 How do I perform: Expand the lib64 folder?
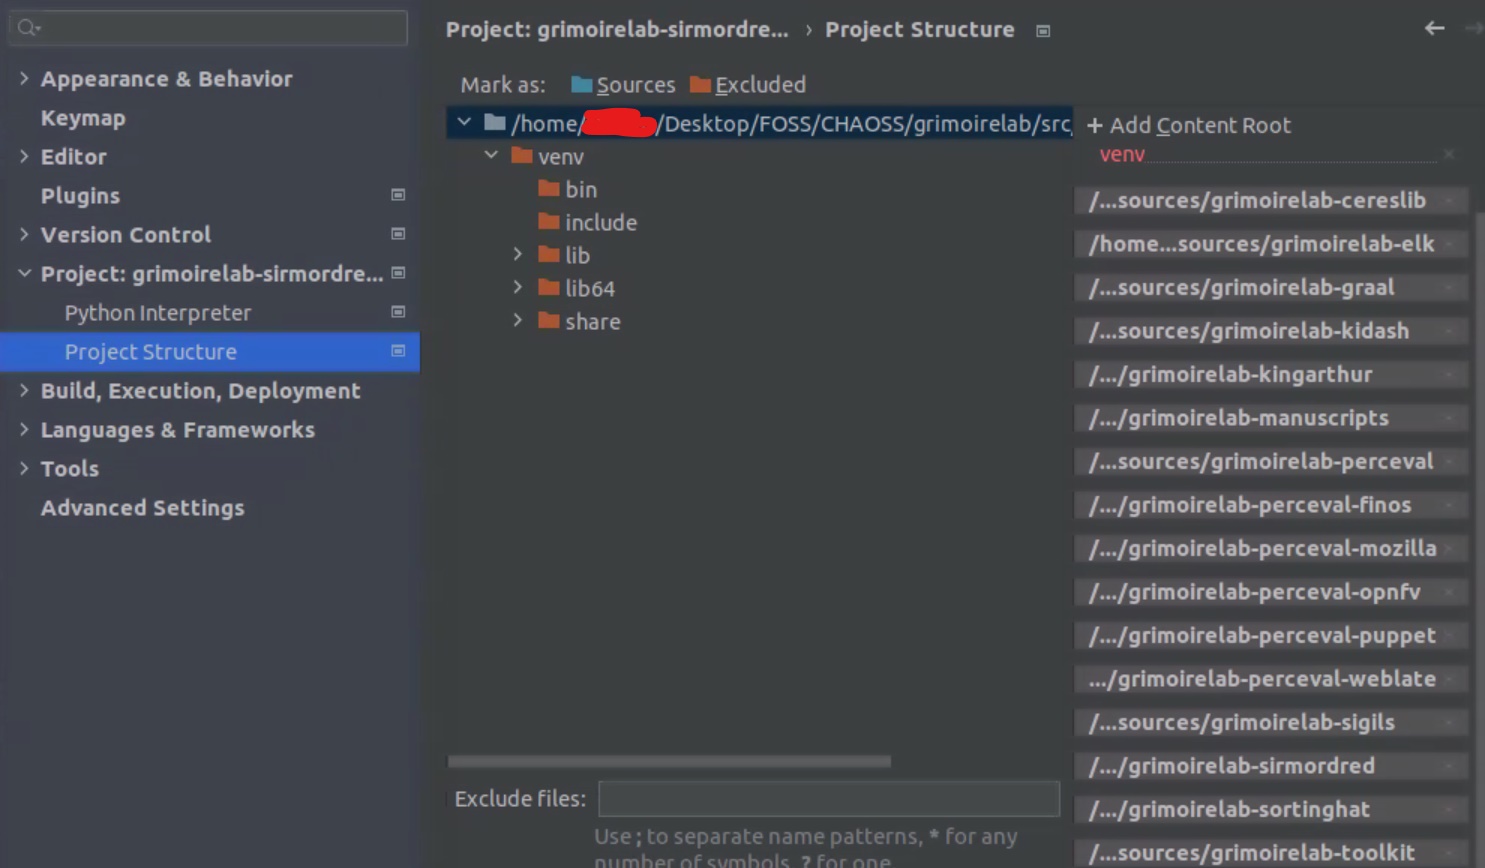pyautogui.click(x=518, y=287)
